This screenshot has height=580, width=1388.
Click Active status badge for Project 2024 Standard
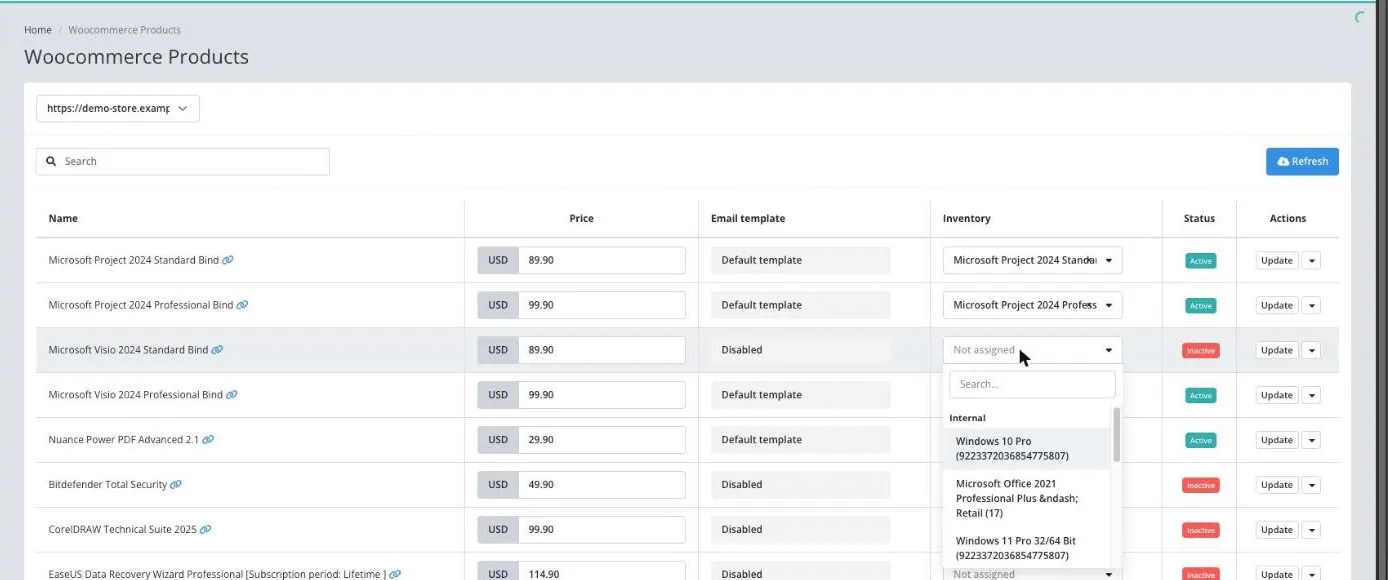point(1200,261)
